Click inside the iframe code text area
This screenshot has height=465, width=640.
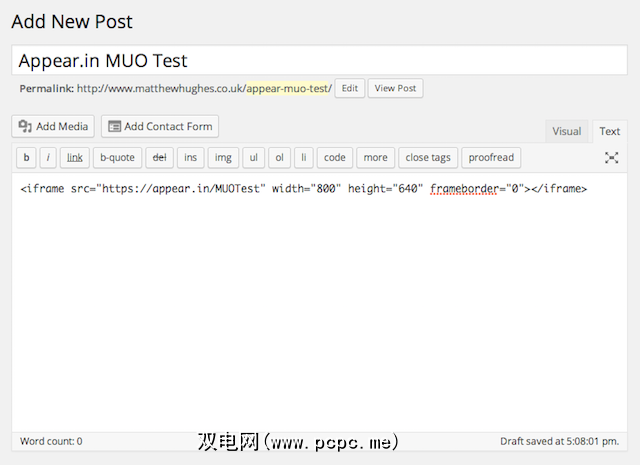click(320, 302)
